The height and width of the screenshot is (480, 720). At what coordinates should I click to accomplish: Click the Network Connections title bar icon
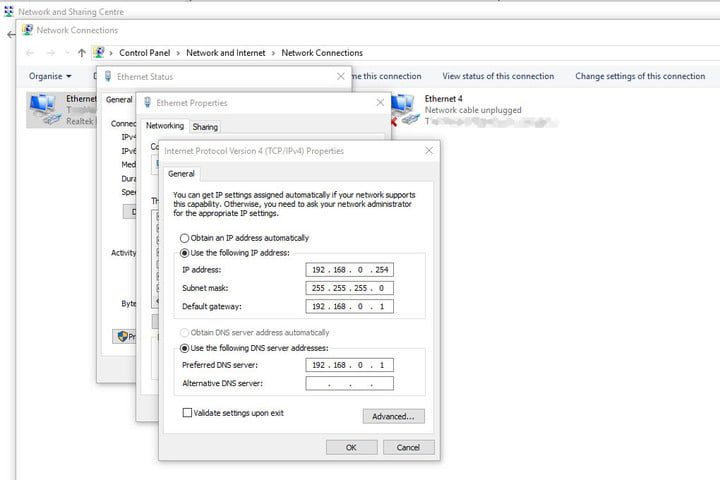27,31
